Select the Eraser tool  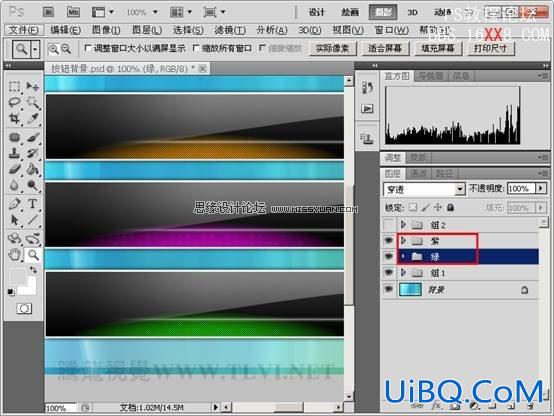[14, 169]
